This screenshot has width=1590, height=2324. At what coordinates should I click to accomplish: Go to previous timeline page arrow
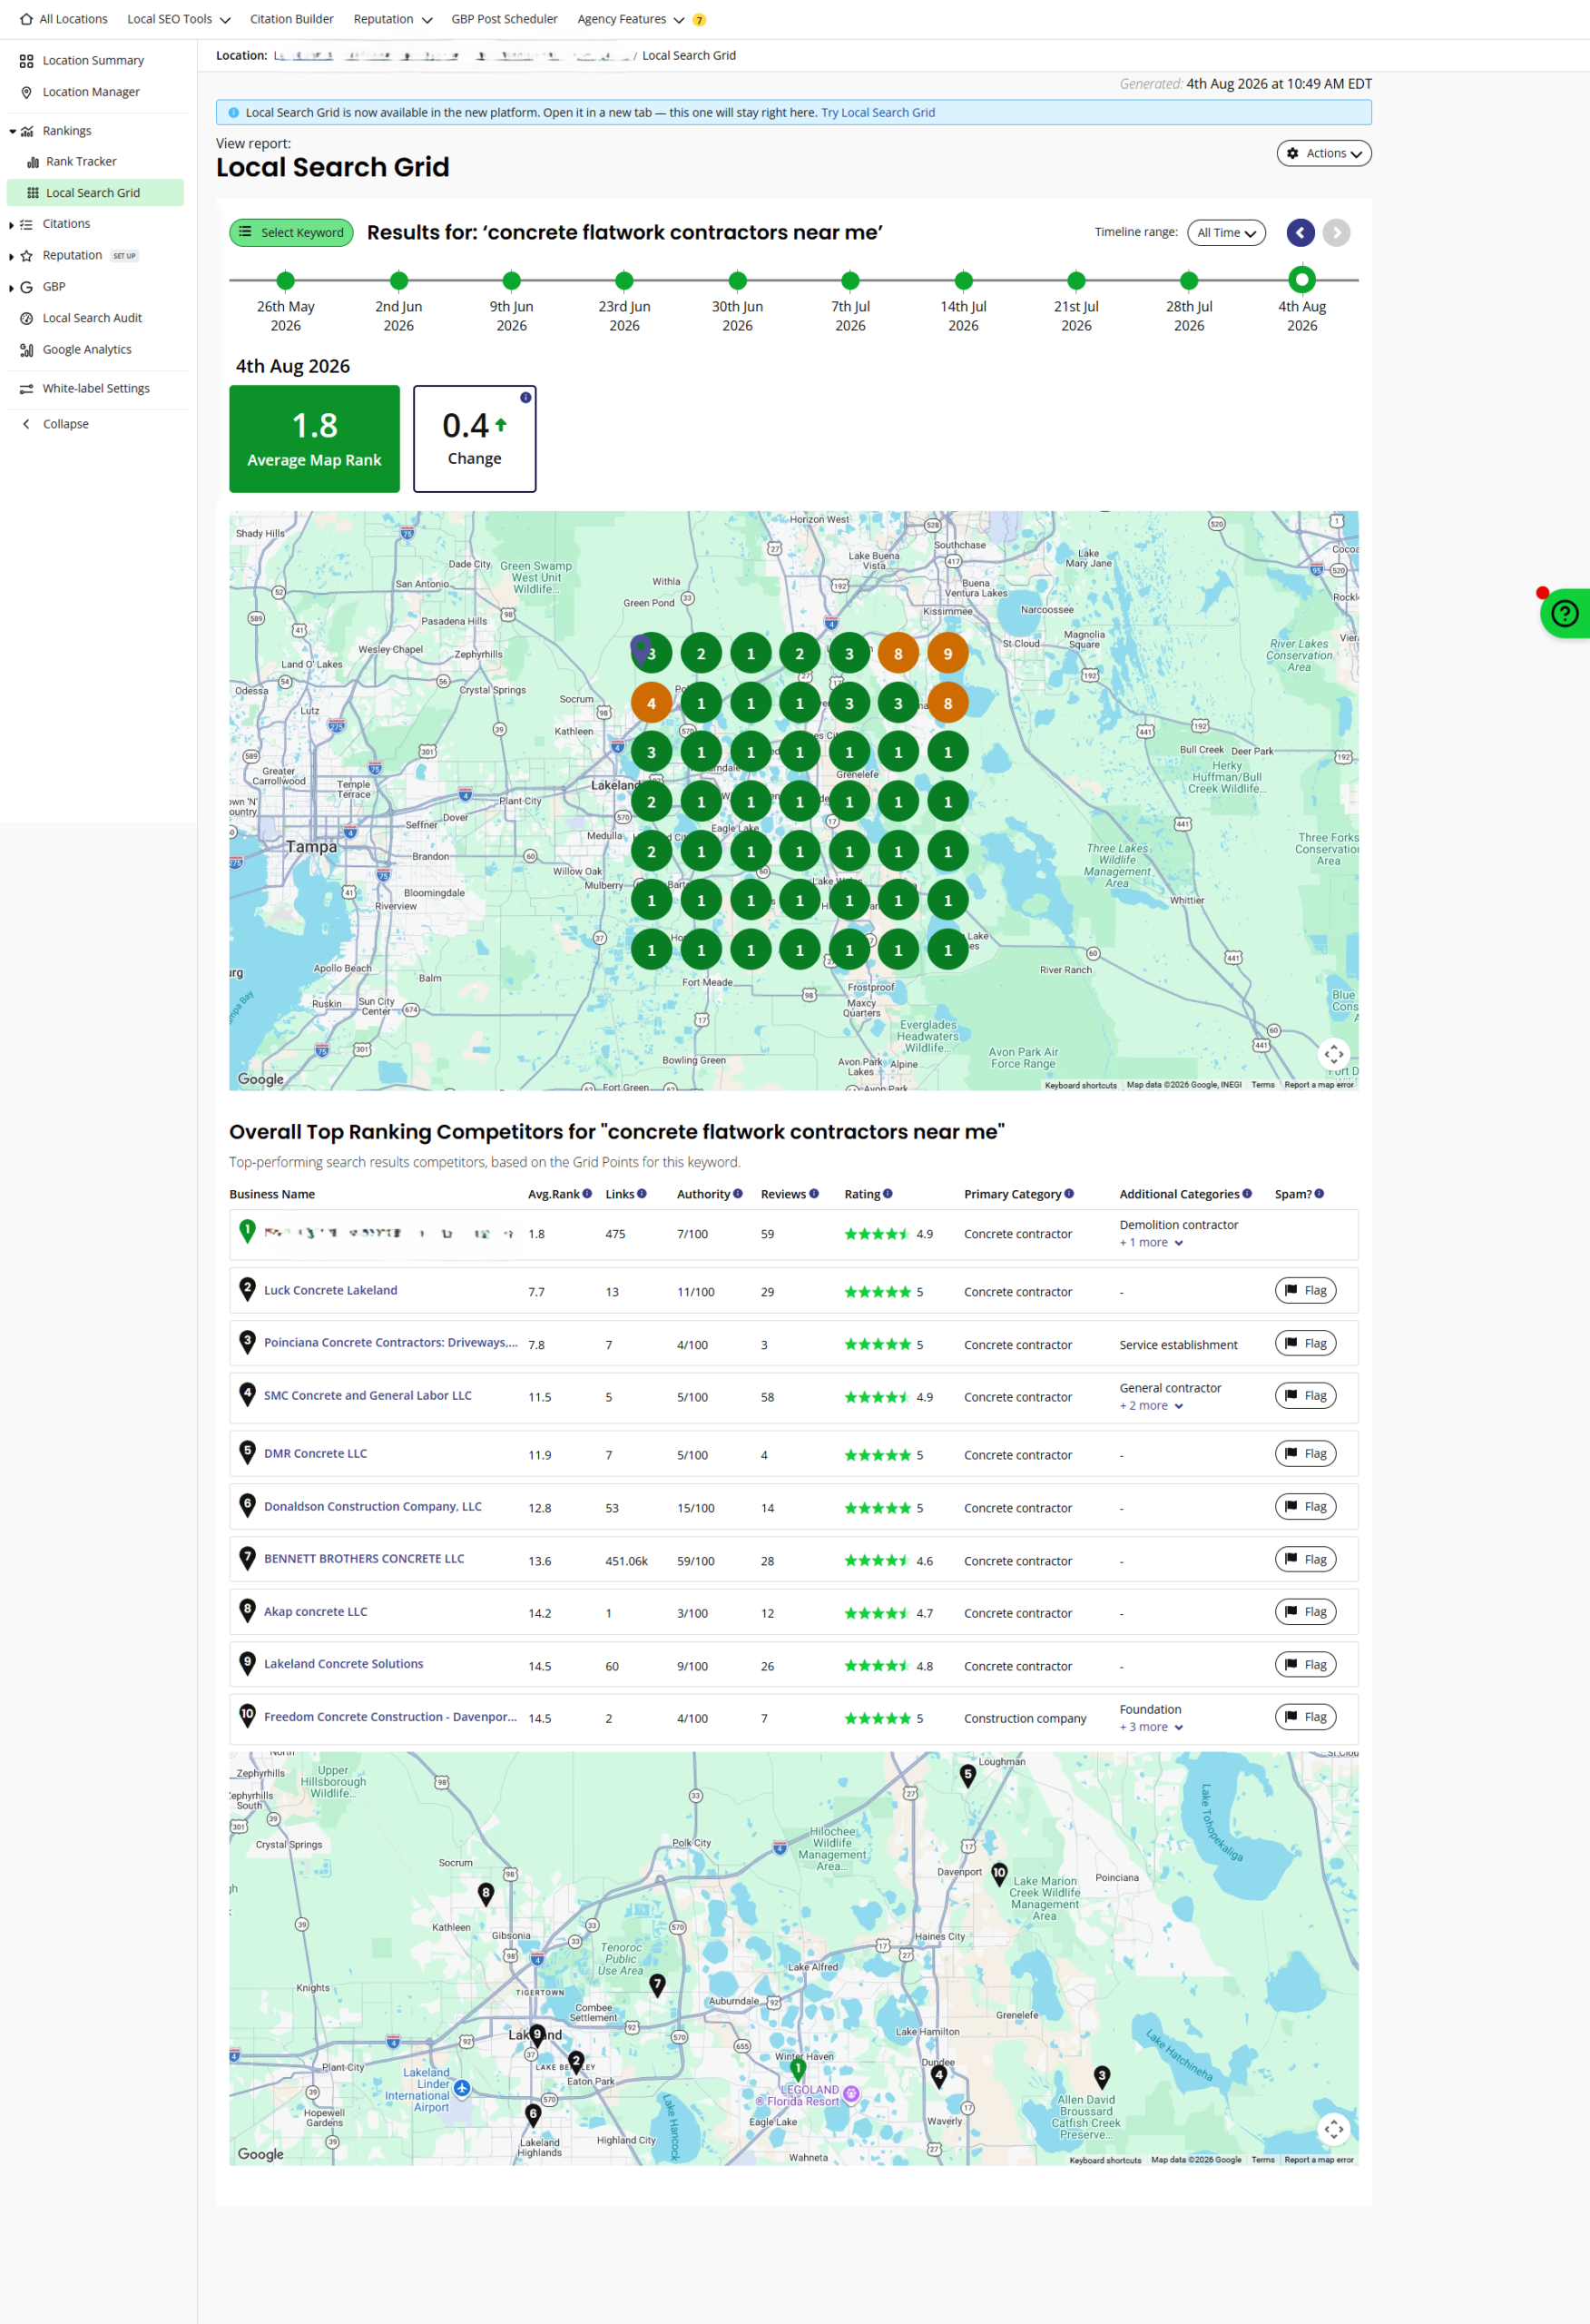(x=1300, y=233)
